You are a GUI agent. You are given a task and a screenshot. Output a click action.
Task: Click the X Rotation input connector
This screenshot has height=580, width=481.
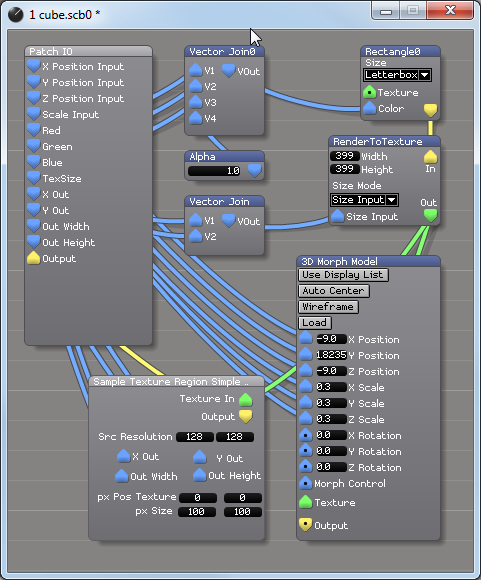[x=305, y=435]
